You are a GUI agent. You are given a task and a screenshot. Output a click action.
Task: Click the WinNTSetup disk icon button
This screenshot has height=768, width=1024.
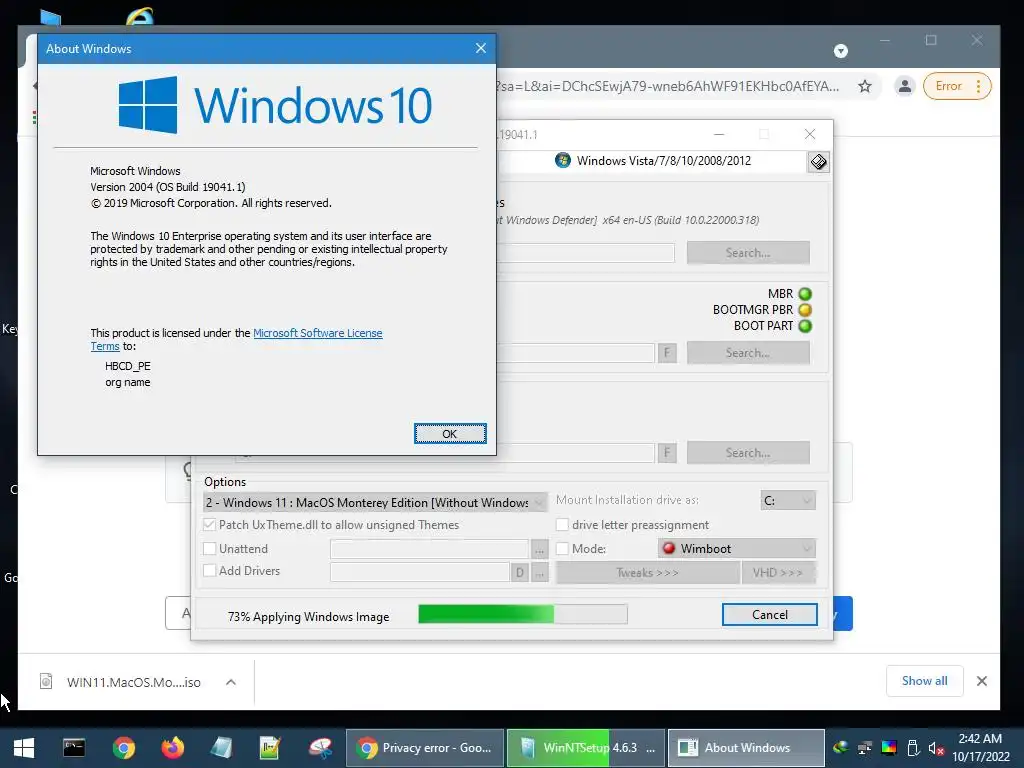818,161
